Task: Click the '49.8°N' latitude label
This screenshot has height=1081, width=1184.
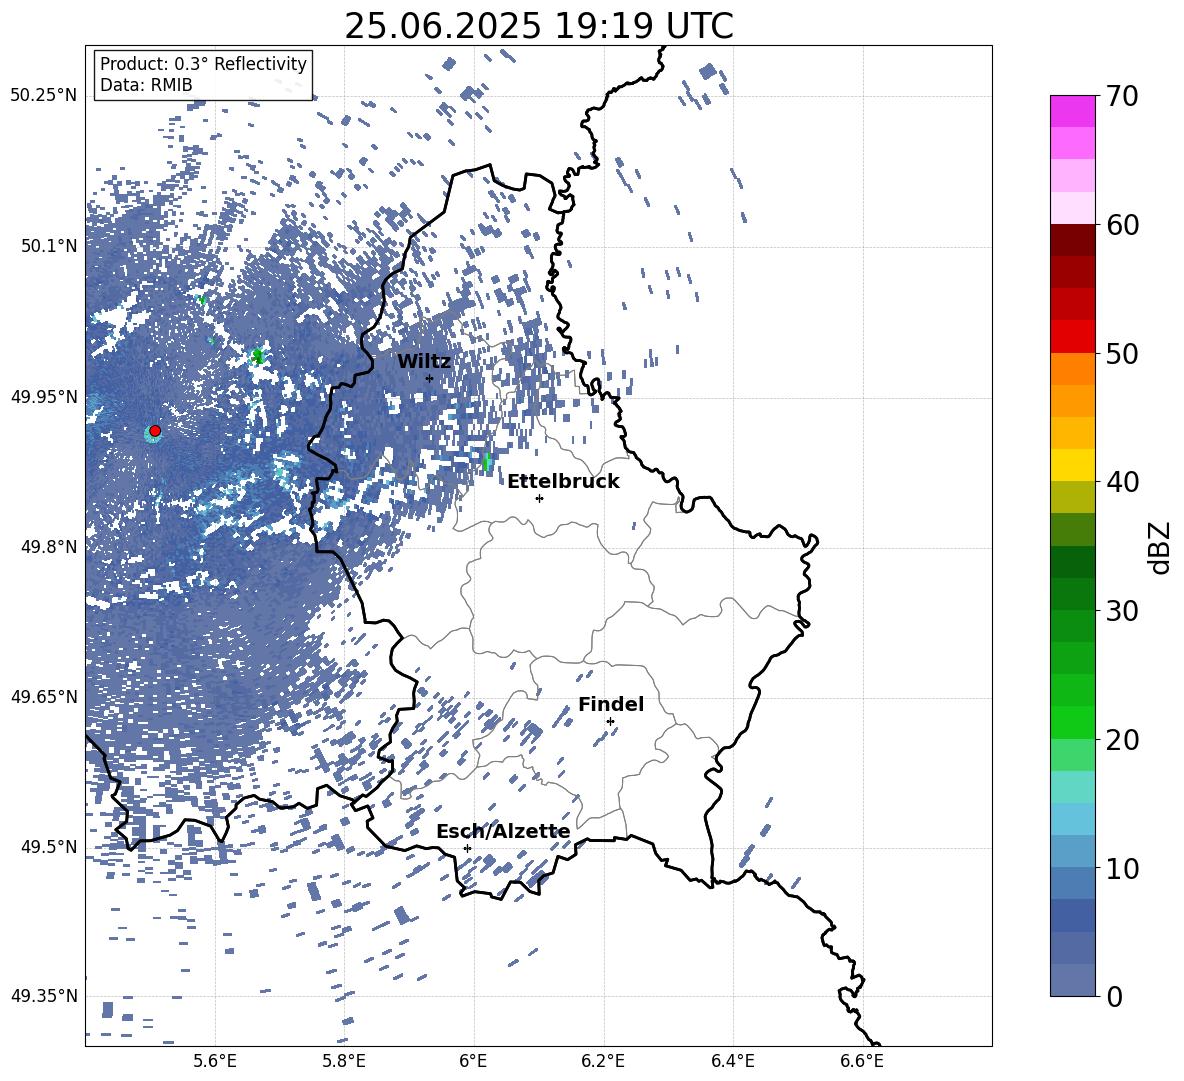Action: coord(48,547)
